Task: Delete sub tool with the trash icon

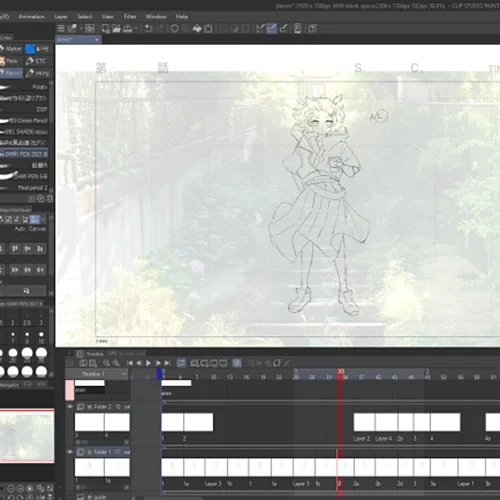Action: click(x=50, y=199)
